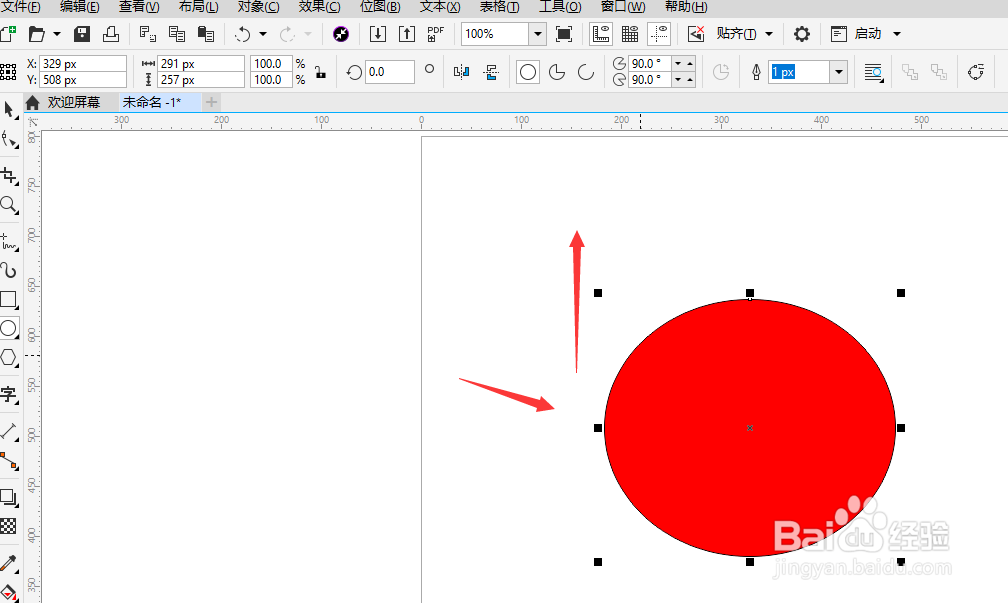
Task: Choose the full Ellipse shape mode
Action: click(x=528, y=72)
